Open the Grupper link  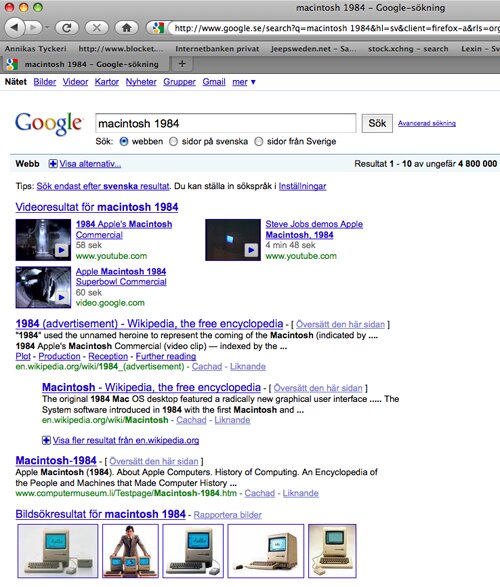pos(179,82)
